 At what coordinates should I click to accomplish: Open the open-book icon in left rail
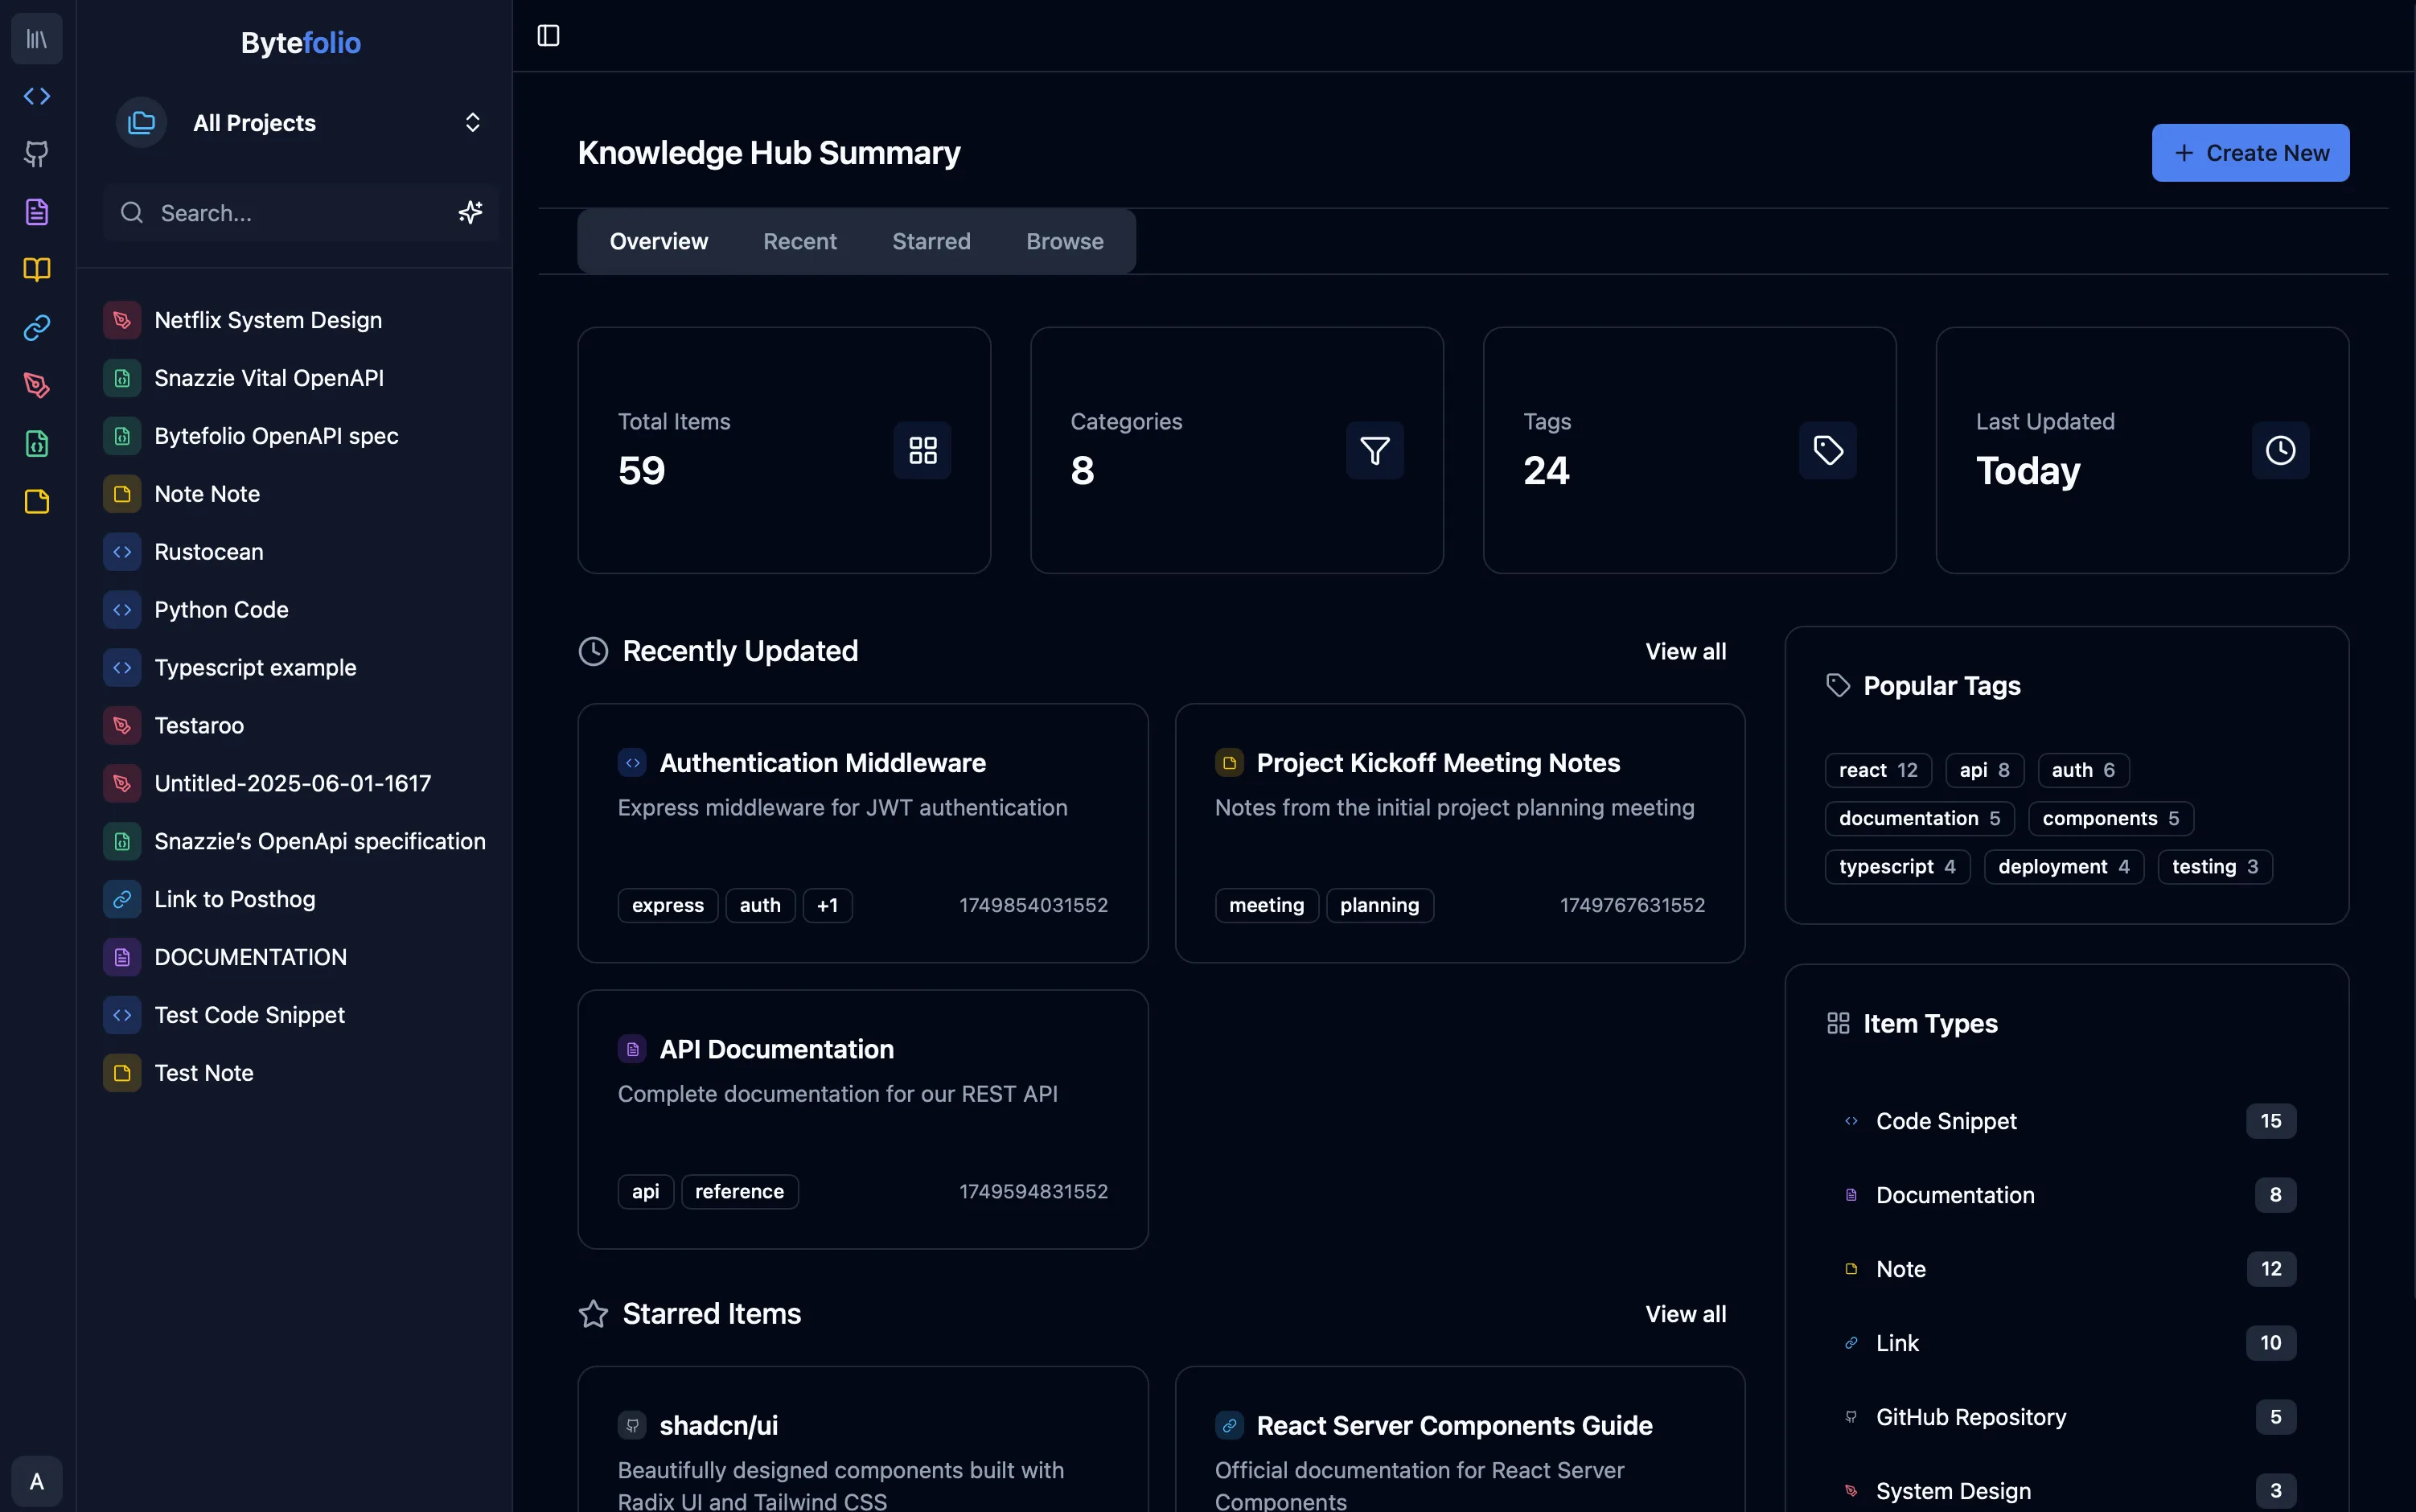37,270
